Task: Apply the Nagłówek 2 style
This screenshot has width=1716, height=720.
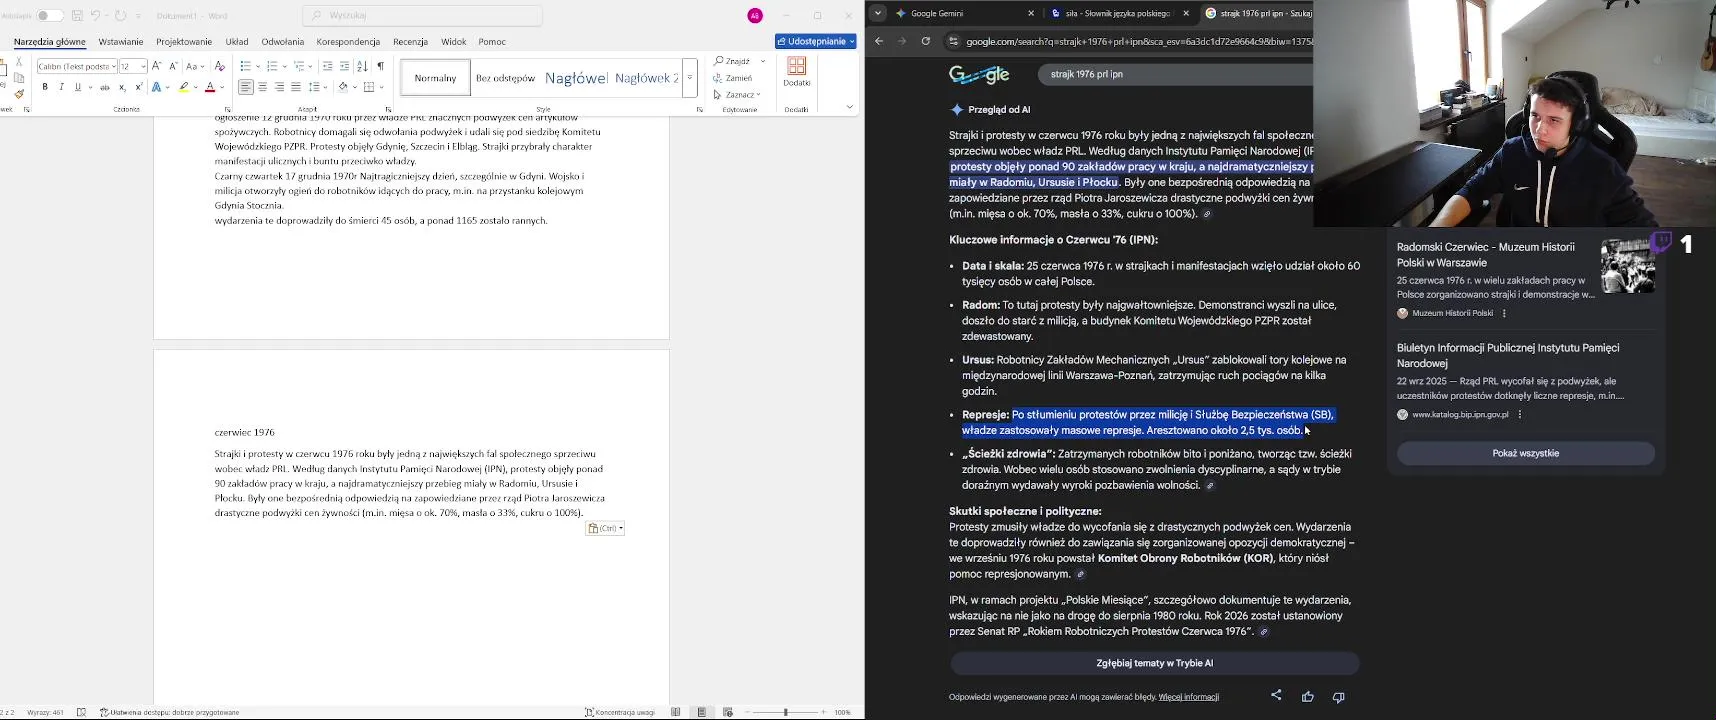Action: click(647, 78)
